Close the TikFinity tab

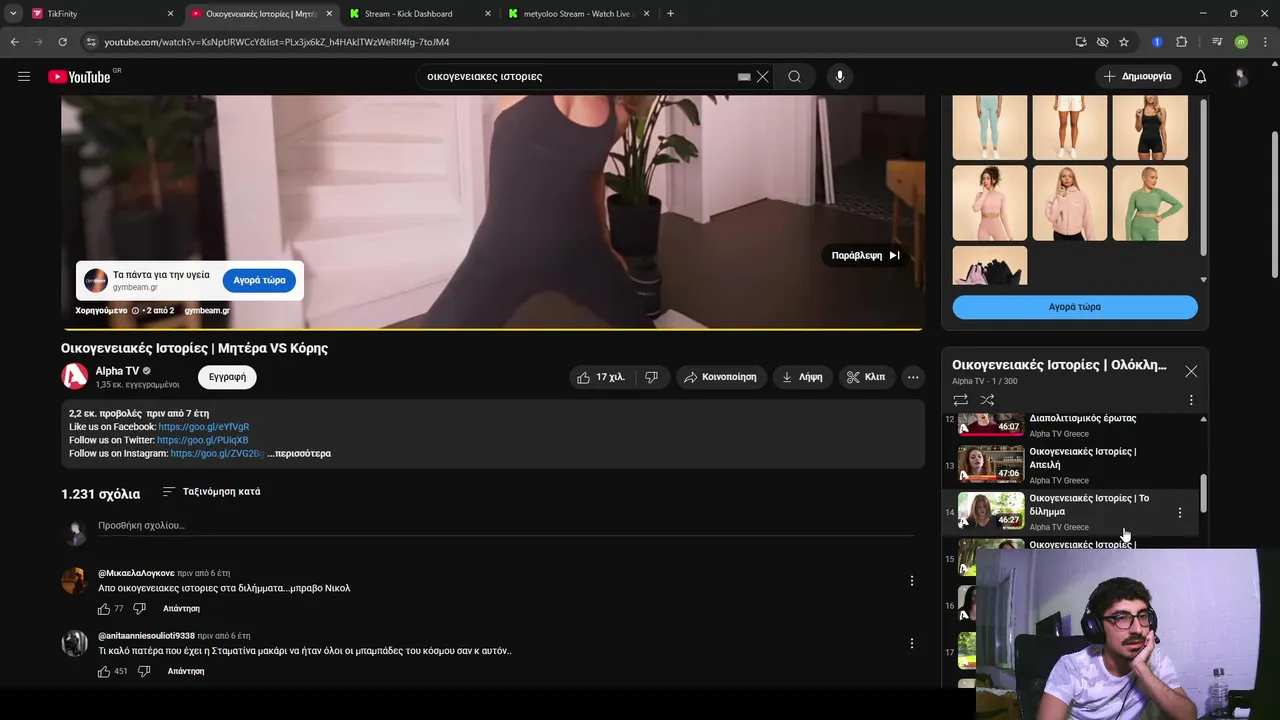170,14
